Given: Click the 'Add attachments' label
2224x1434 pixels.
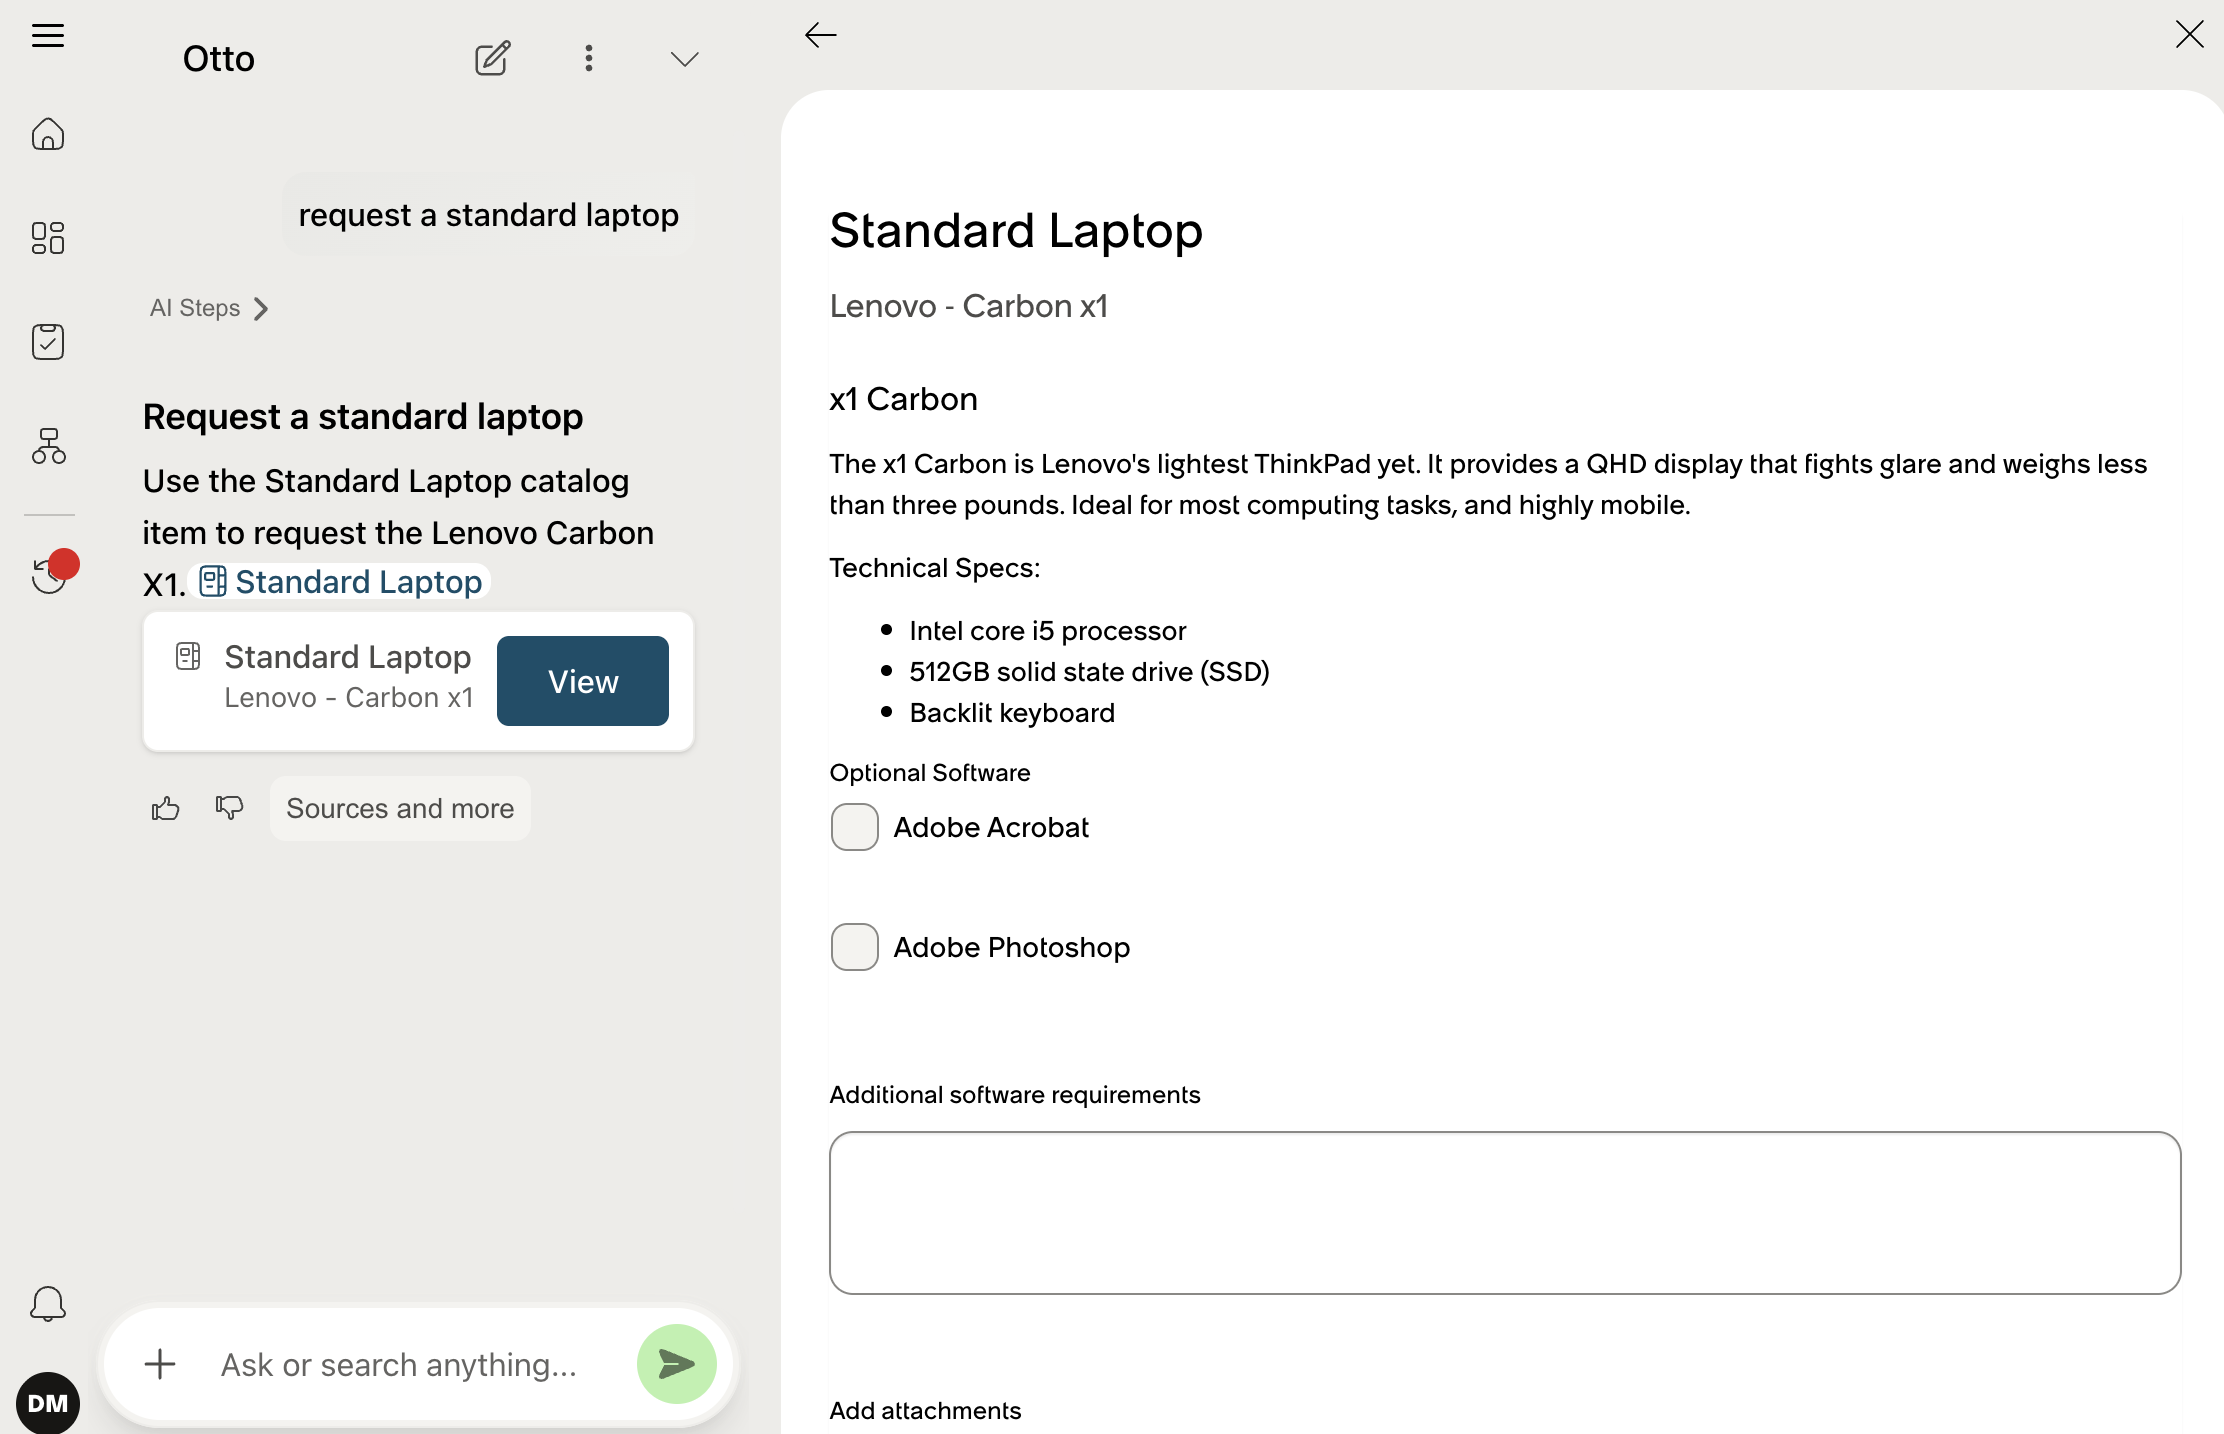Looking at the screenshot, I should point(925,1411).
